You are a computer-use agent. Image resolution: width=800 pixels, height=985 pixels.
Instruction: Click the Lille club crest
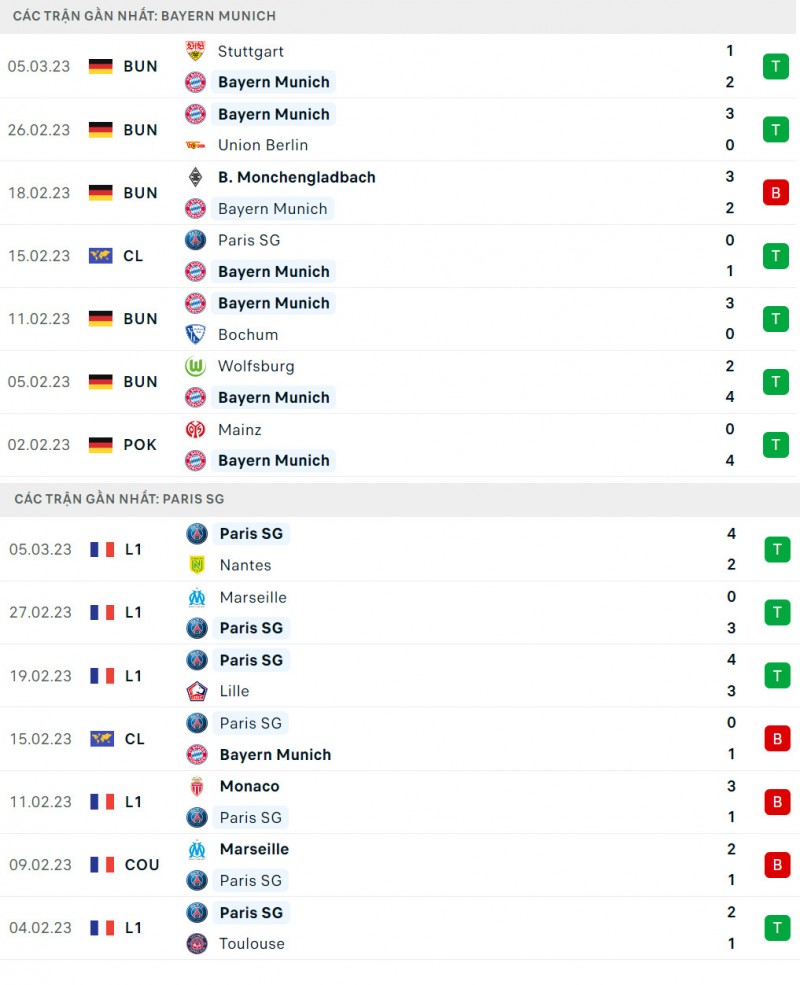click(x=197, y=691)
